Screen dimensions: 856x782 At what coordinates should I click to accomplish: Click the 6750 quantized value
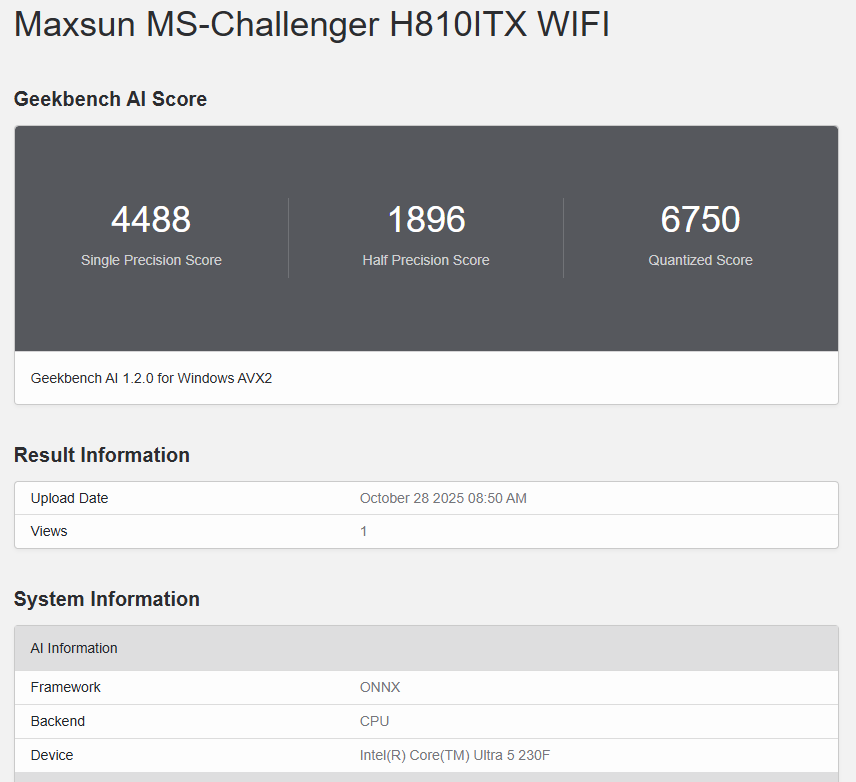pos(700,220)
